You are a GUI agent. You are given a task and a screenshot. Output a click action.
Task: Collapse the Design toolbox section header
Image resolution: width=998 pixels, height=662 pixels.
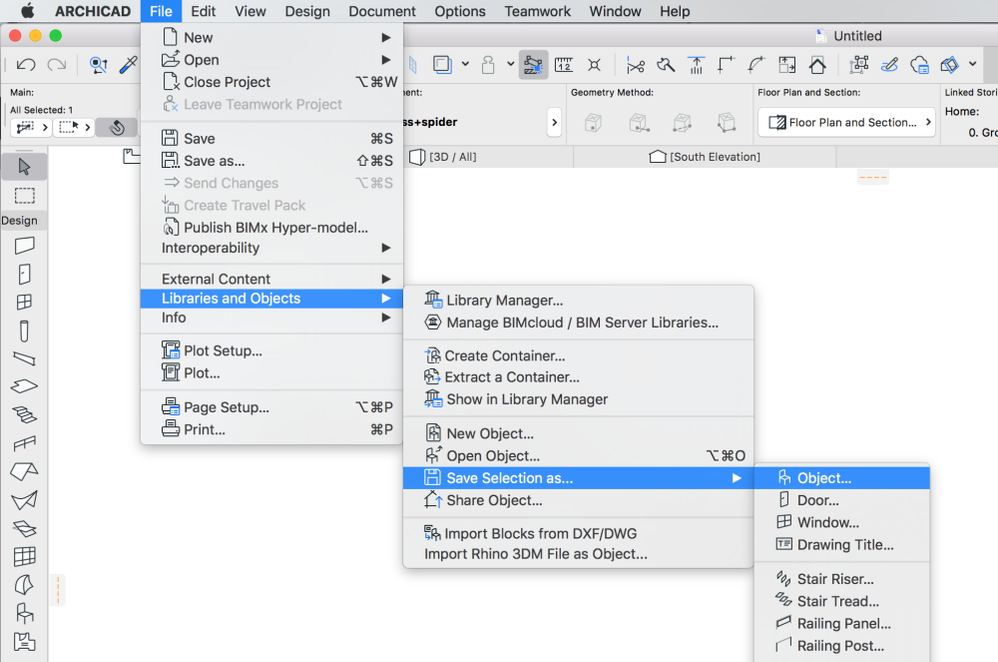(x=23, y=220)
